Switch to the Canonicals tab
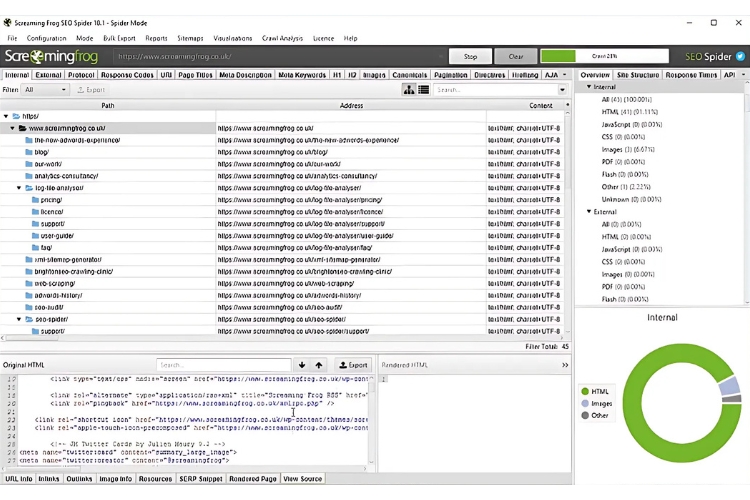 [409, 75]
